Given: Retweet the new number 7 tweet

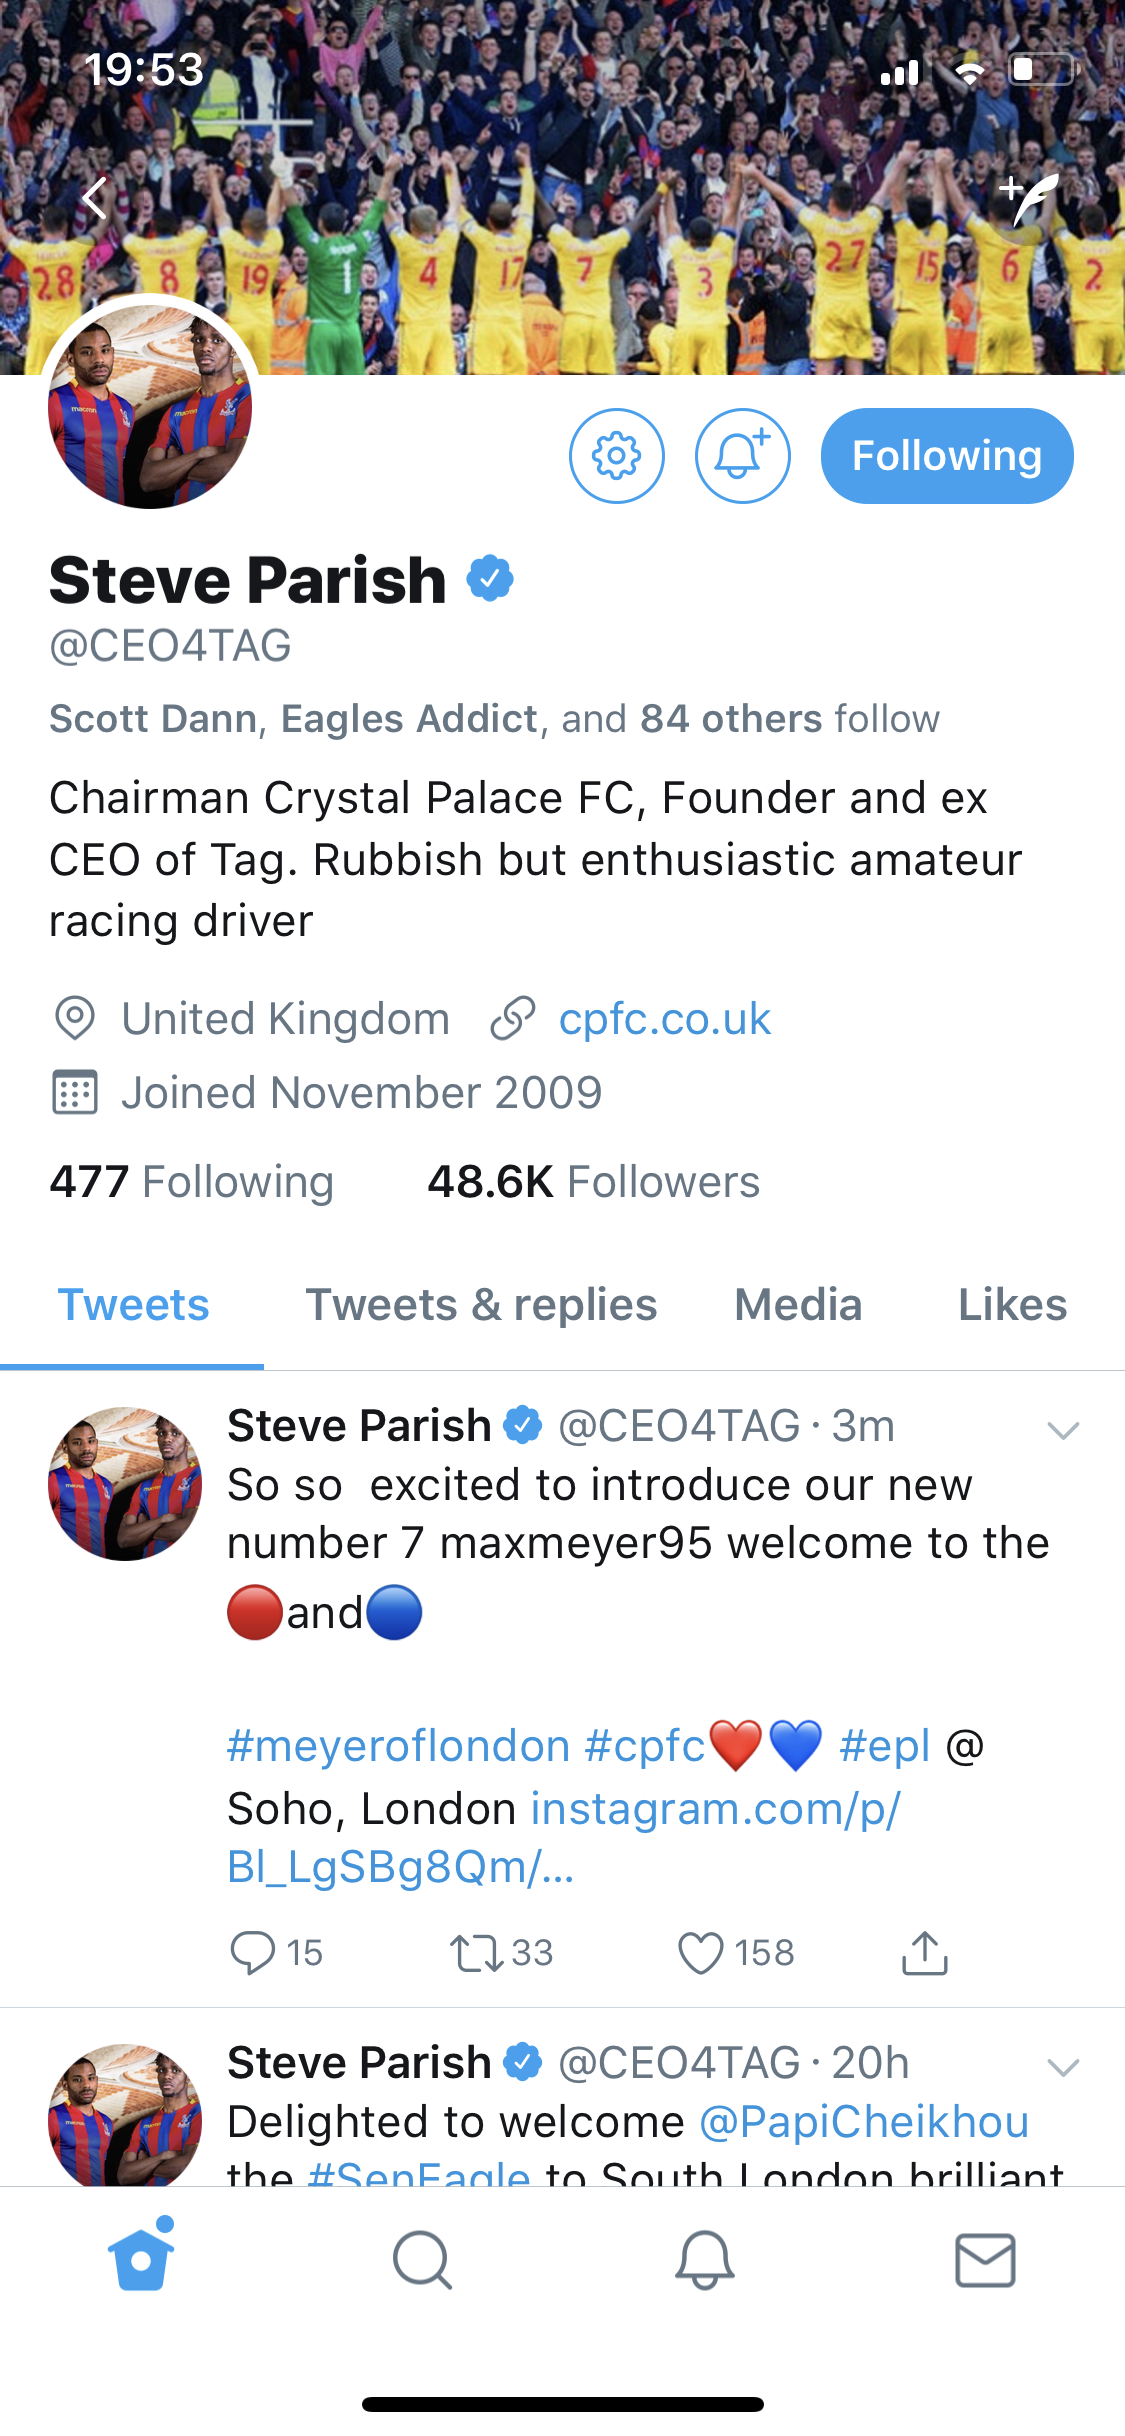Looking at the screenshot, I should click(x=477, y=1953).
